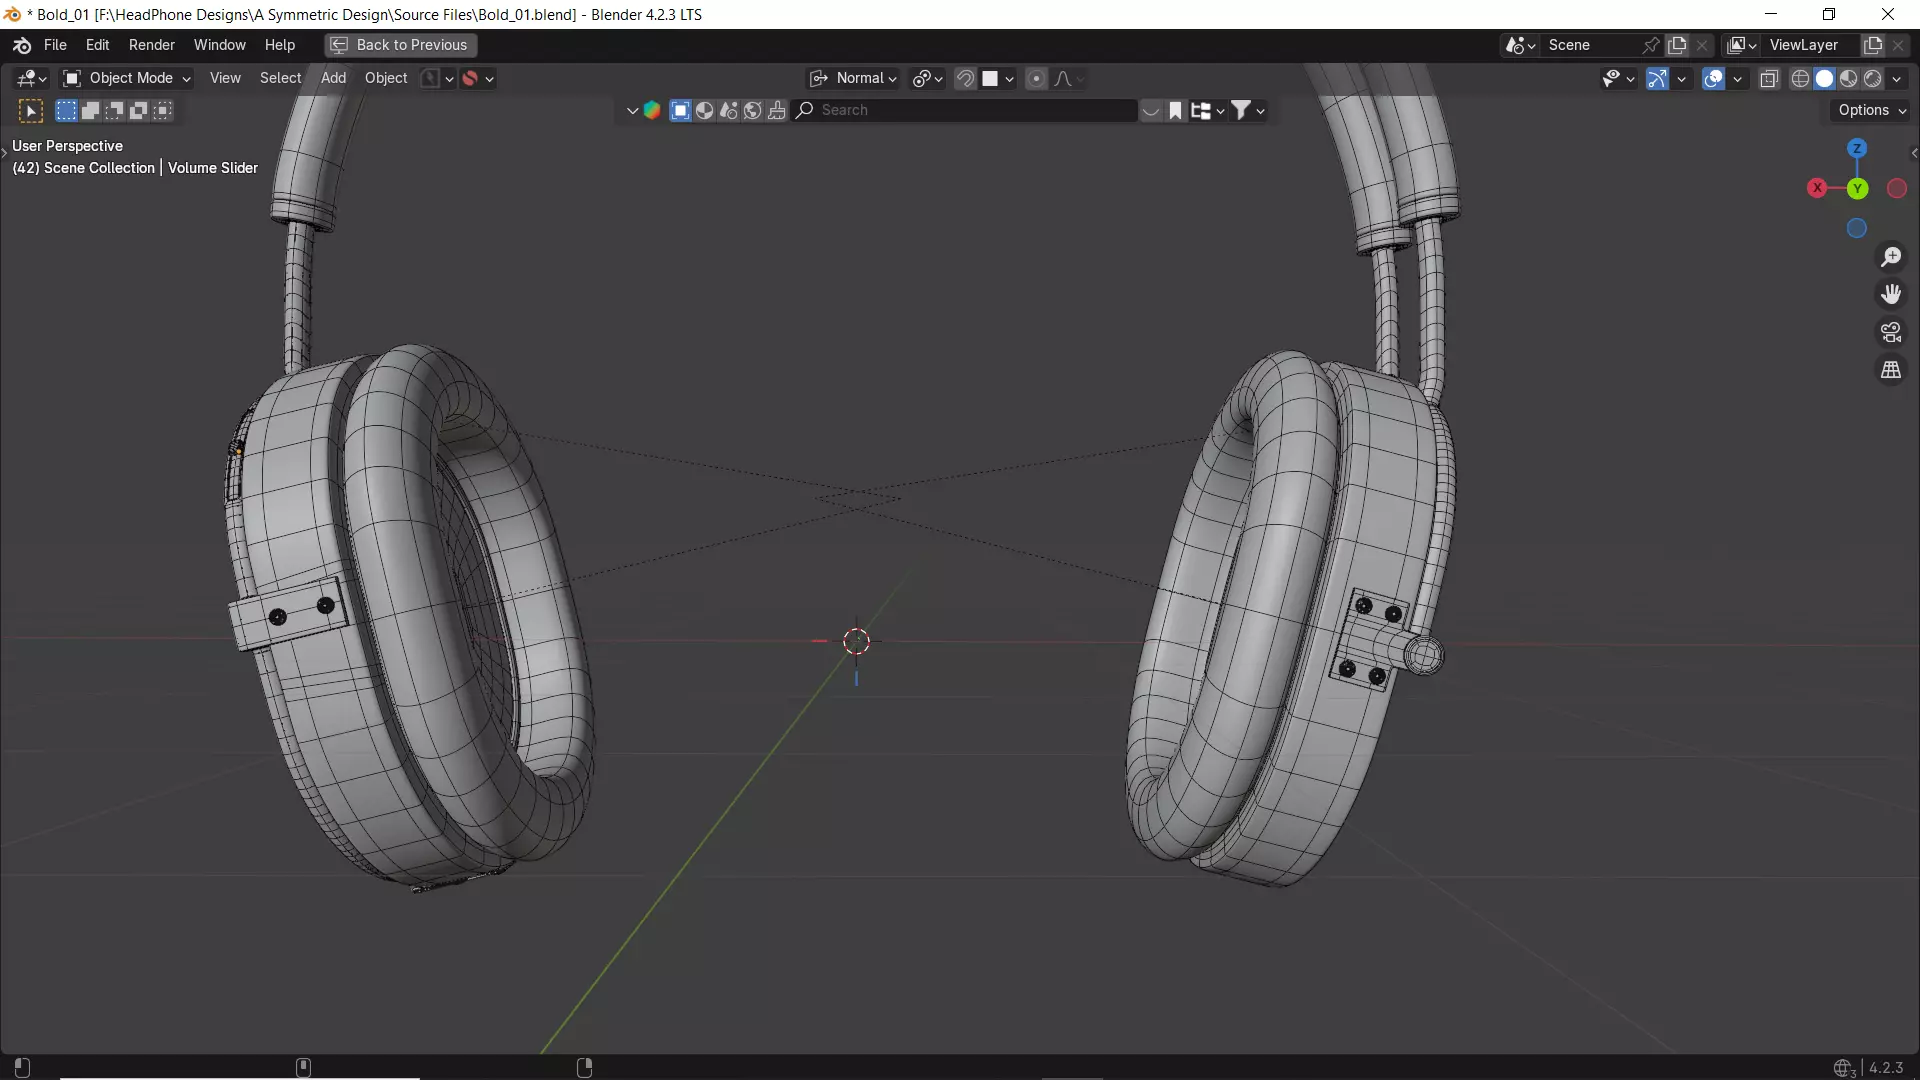The image size is (1920, 1080).
Task: Click the paint brush icon beside Search
Action: point(776,111)
